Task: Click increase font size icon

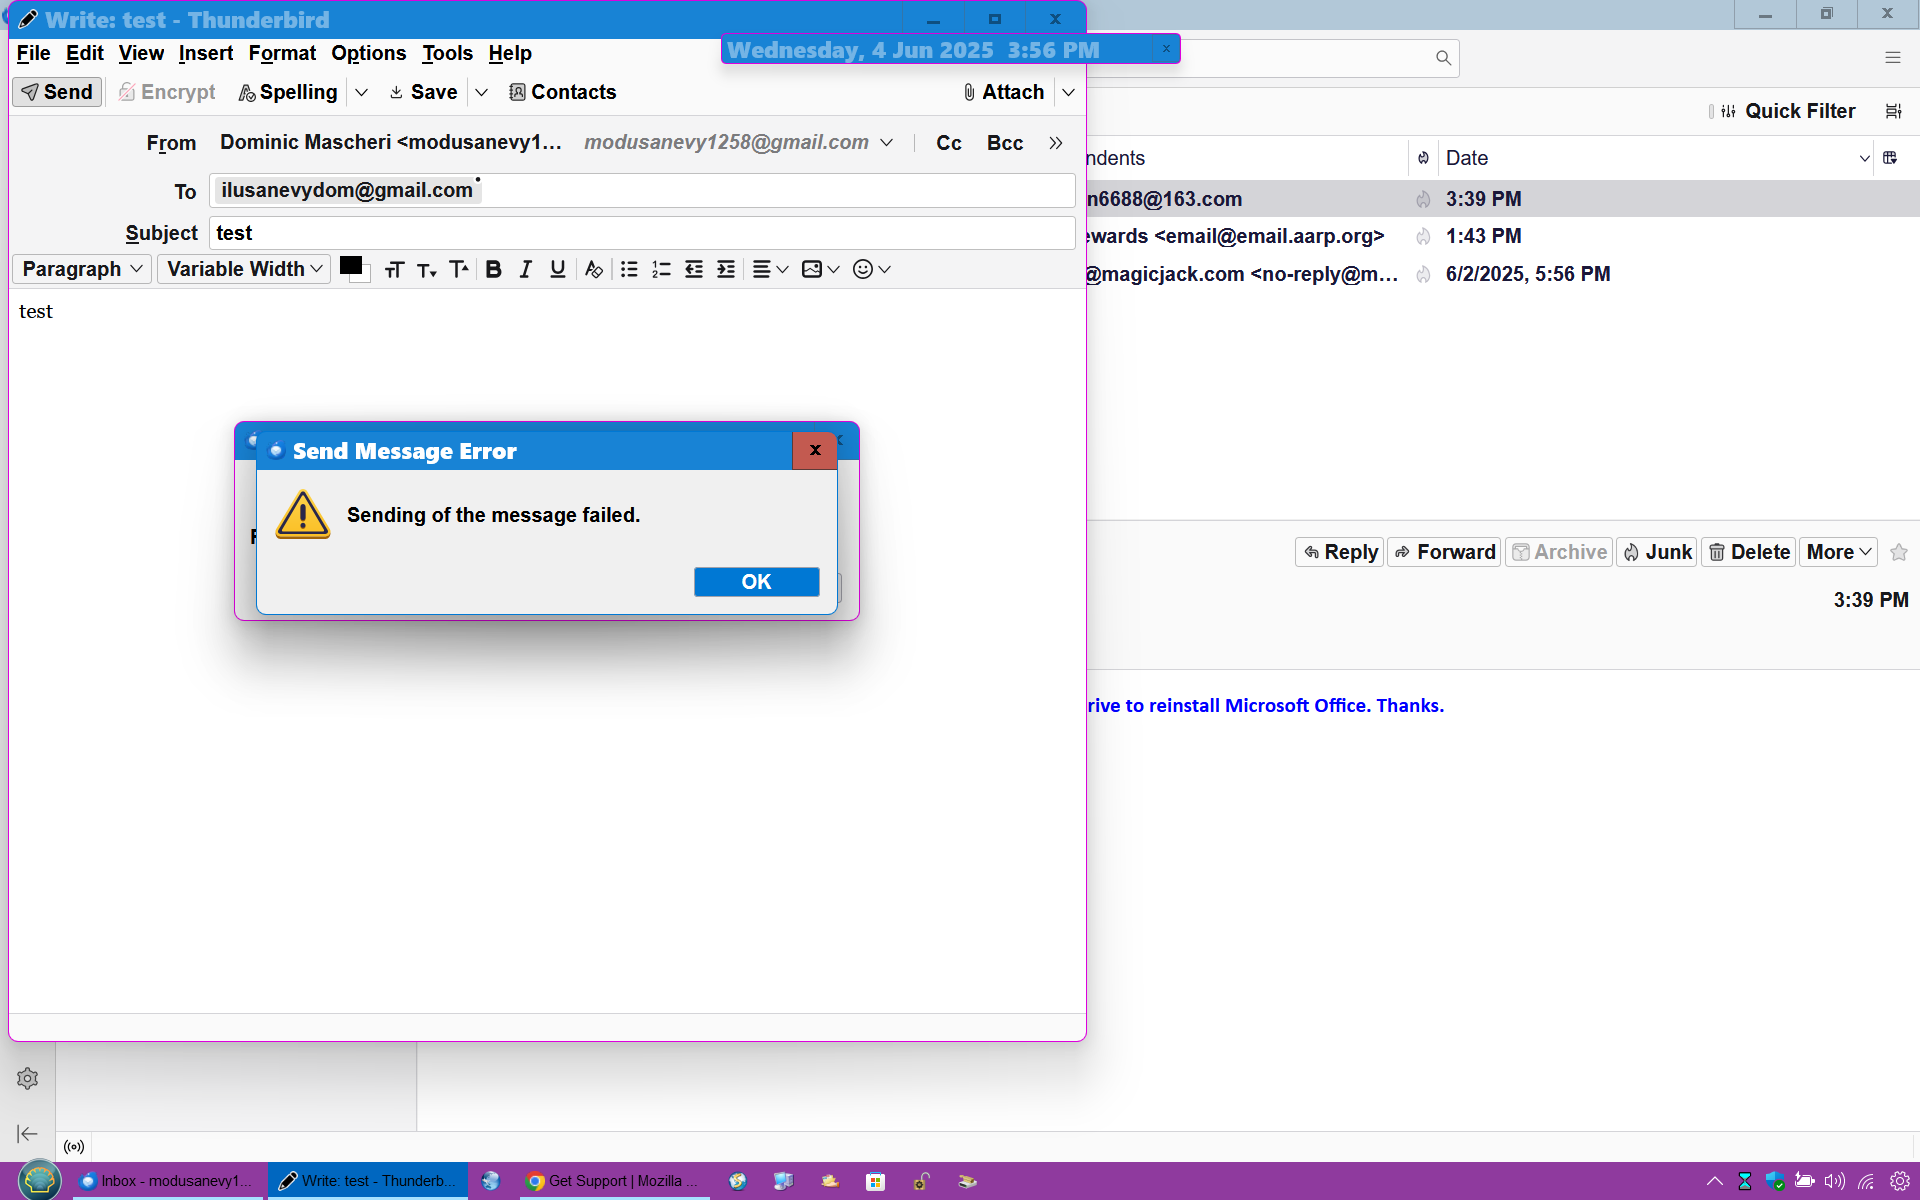Action: (x=459, y=269)
